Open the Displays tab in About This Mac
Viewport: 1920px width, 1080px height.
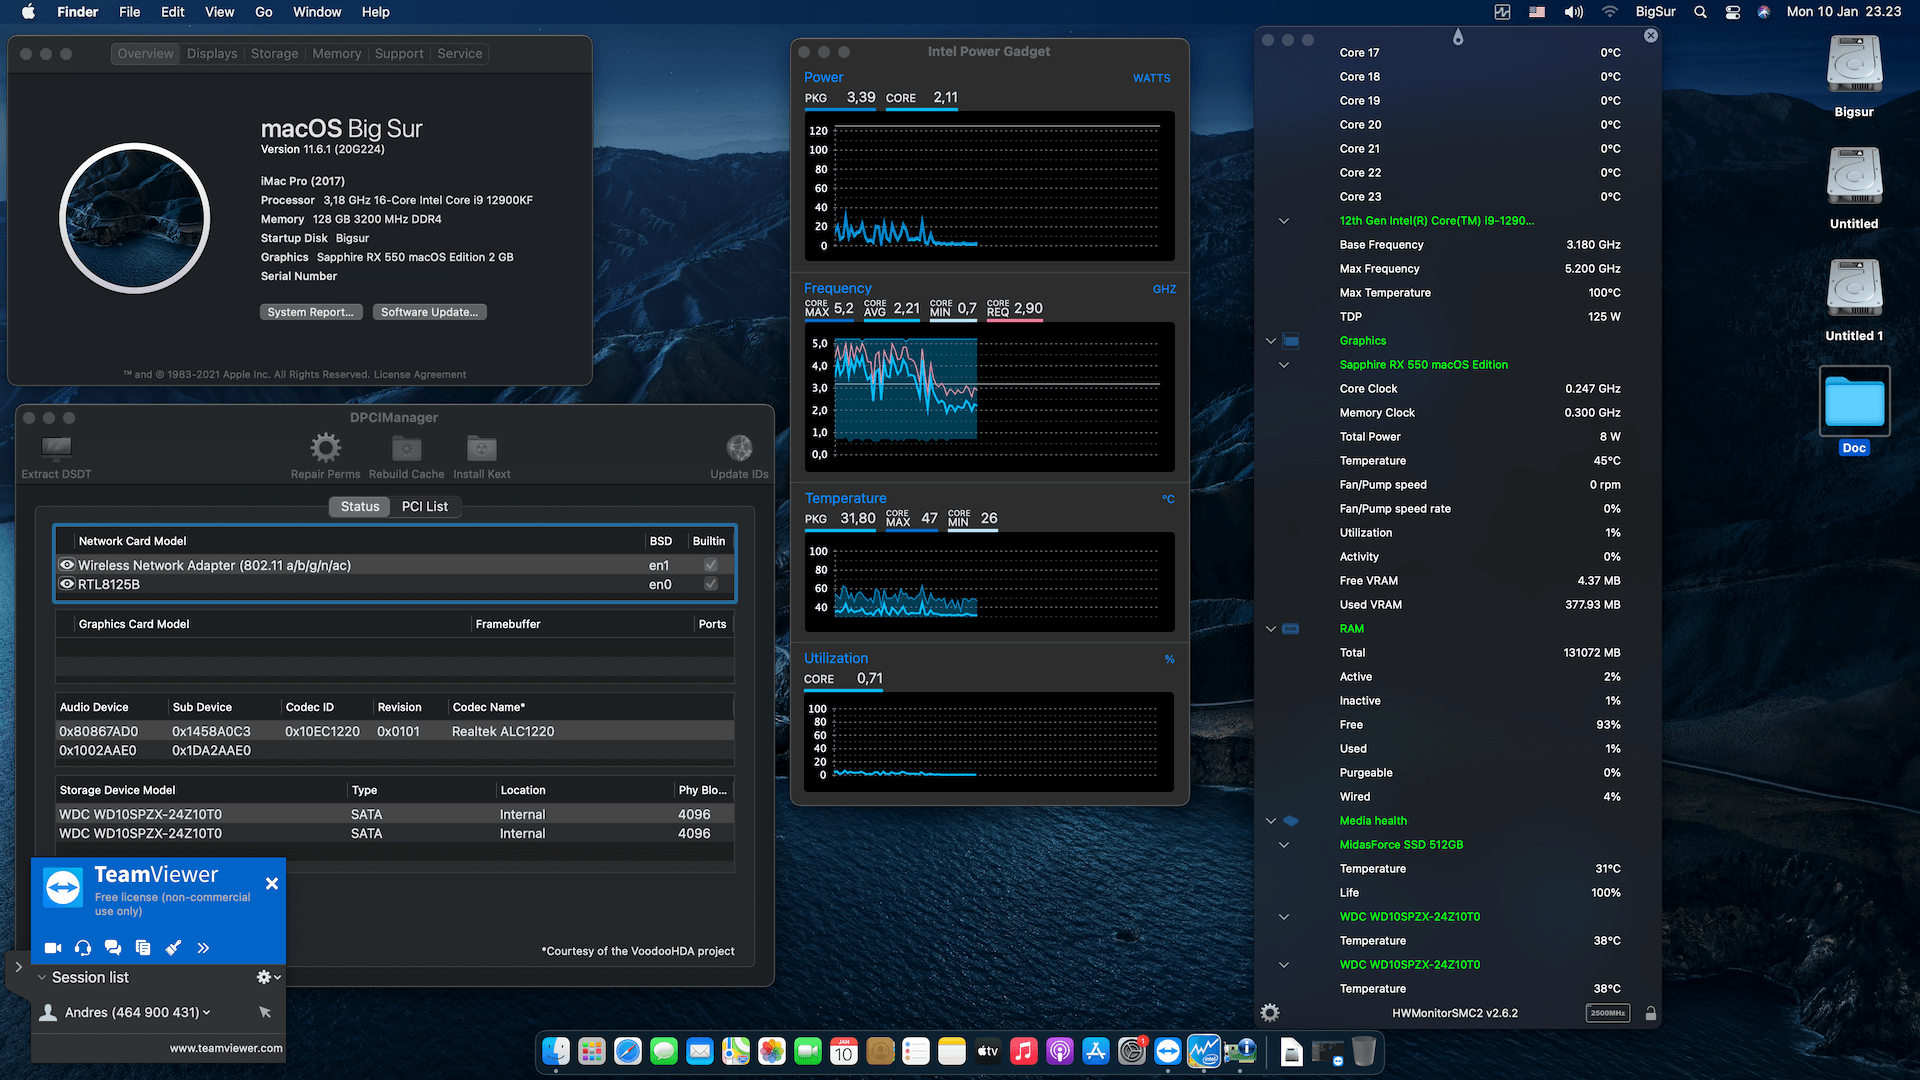pyautogui.click(x=211, y=53)
